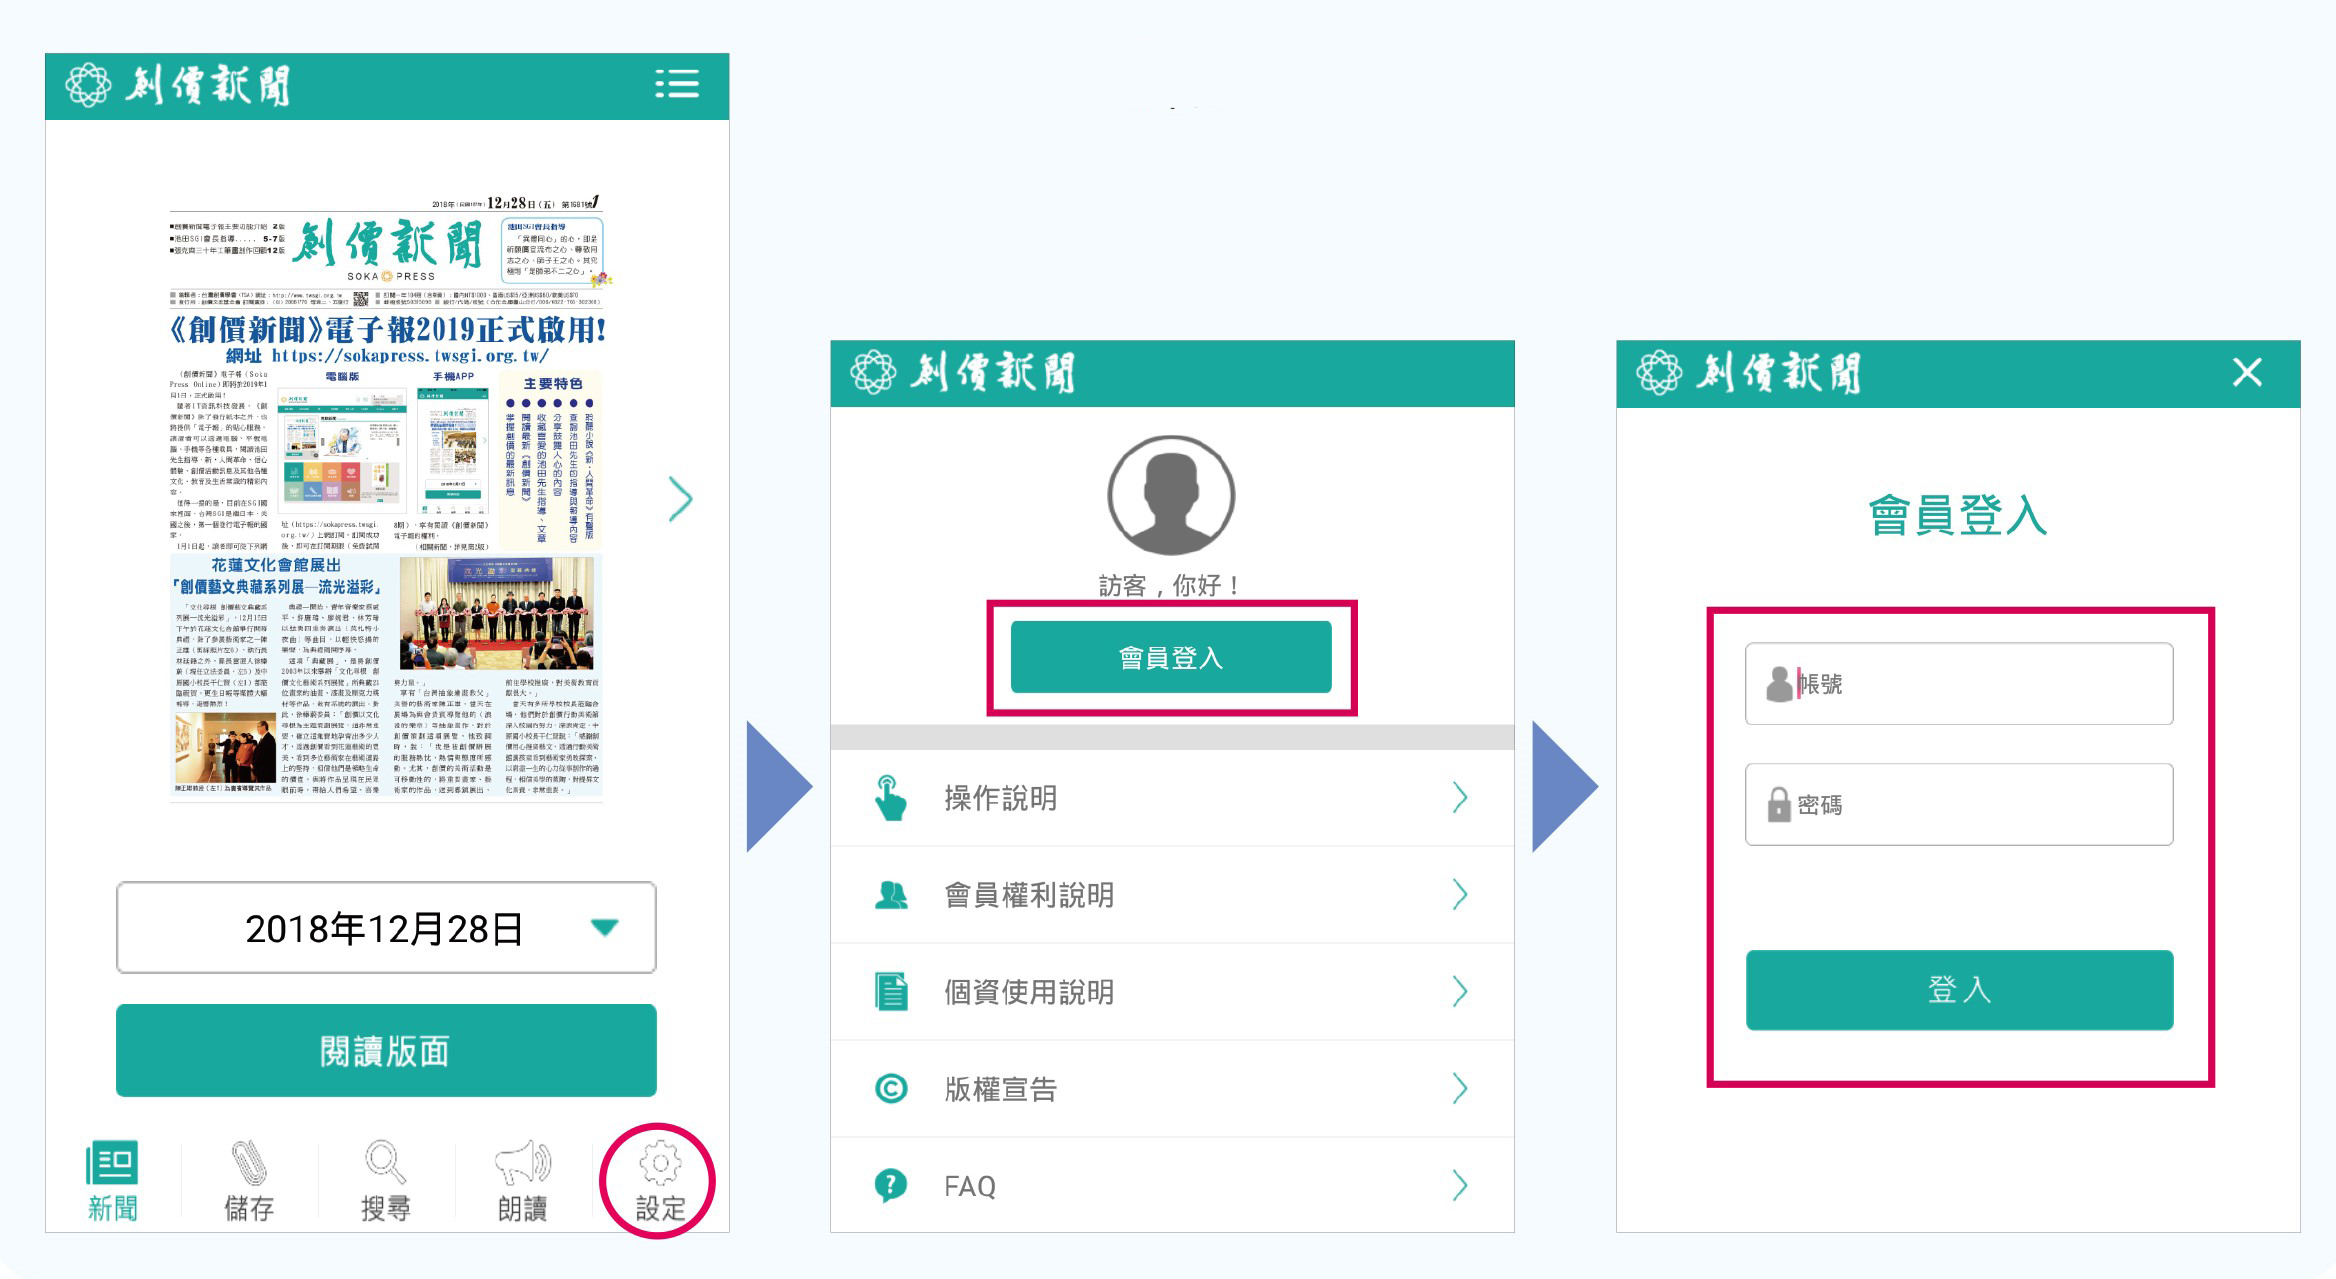Expand the 操作說明 chevron

[1459, 798]
